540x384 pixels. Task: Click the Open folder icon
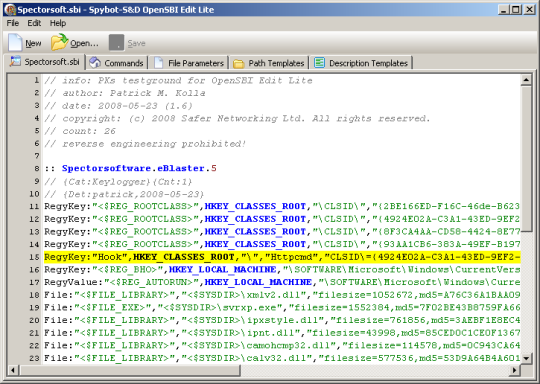[59, 42]
